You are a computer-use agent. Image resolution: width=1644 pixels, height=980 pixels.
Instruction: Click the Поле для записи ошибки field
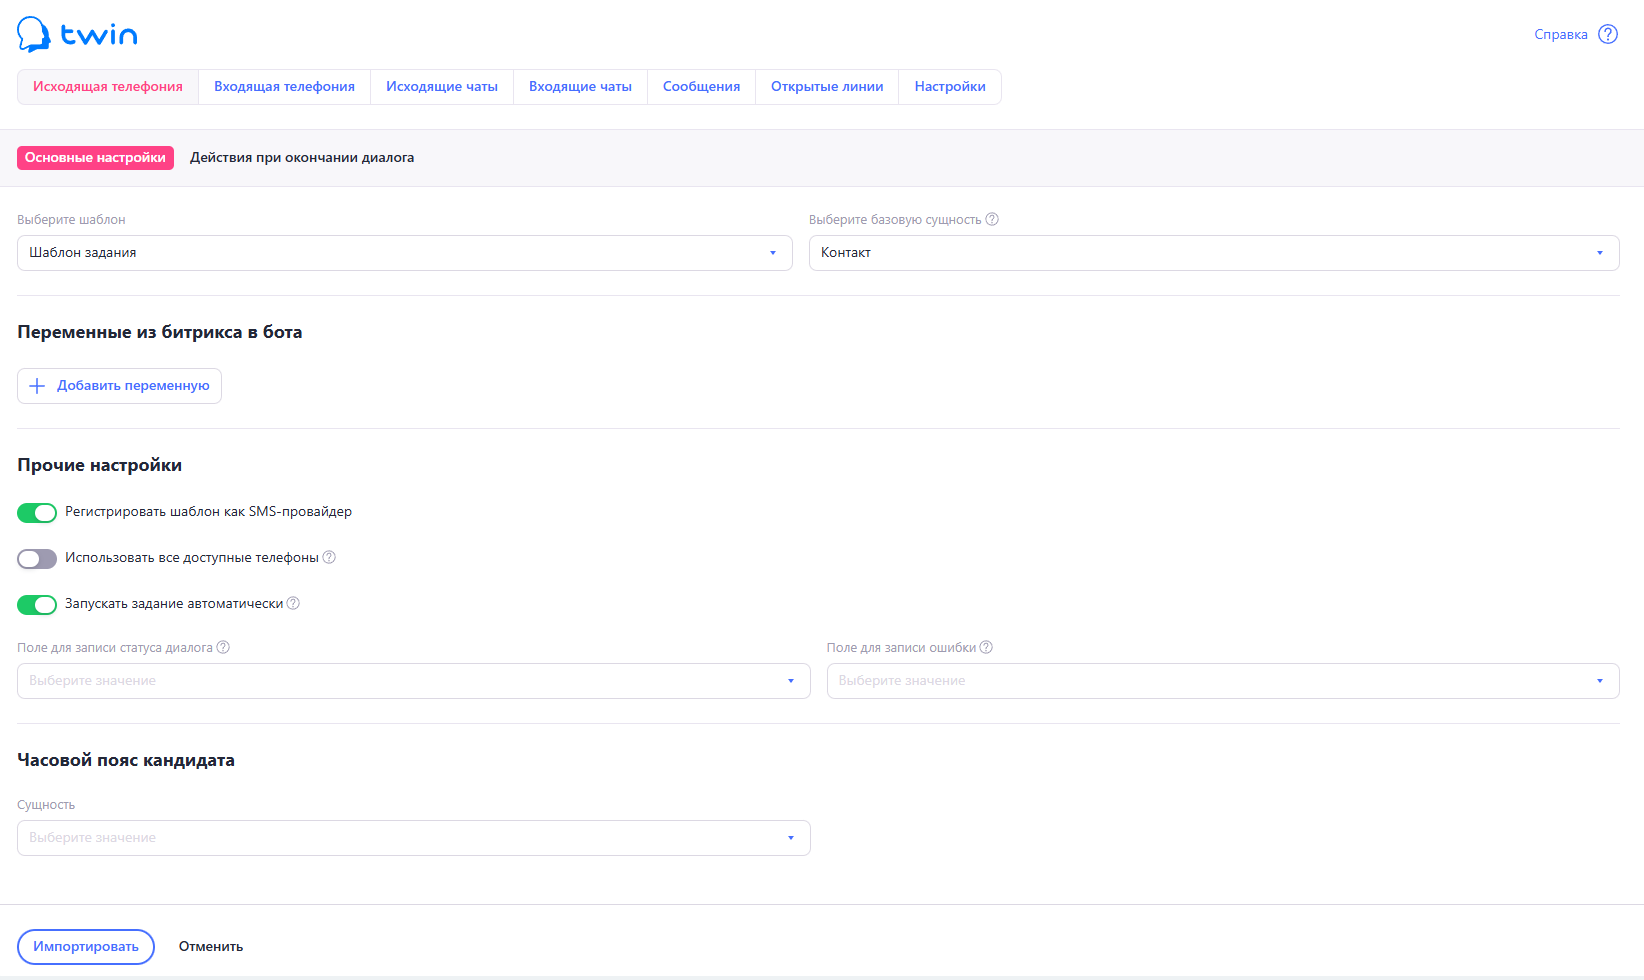coord(1222,681)
